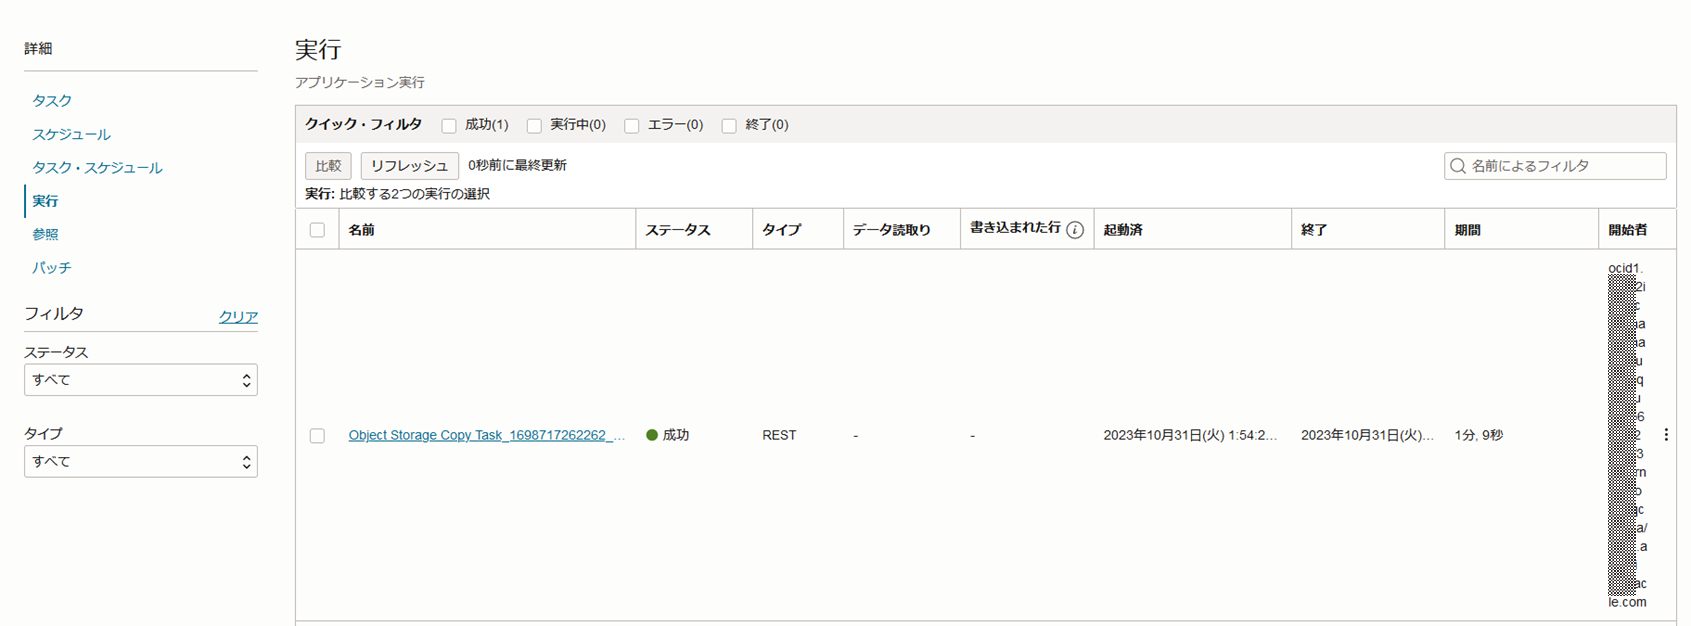This screenshot has height=626, width=1691.
Task: Click the リフレッシュ button
Action: 409,166
